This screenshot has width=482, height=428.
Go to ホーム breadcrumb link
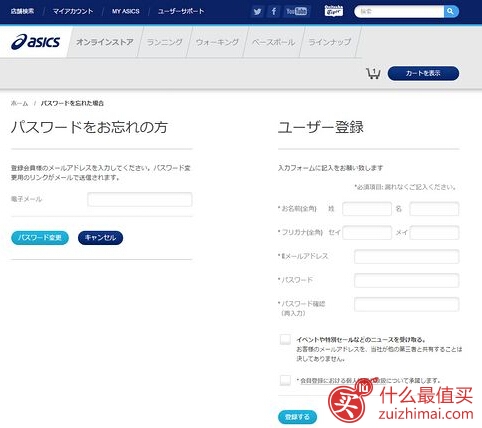[19, 103]
